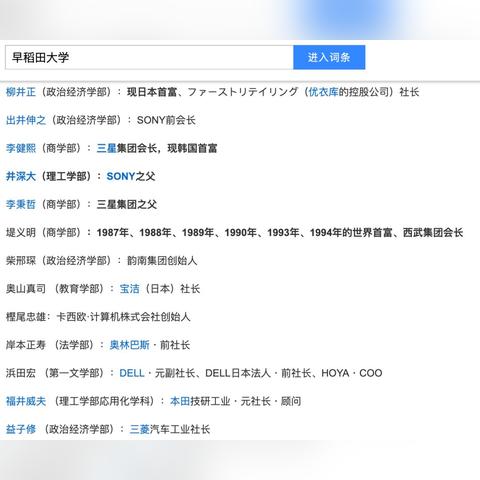Click the blue SONY link
The height and width of the screenshot is (480, 480).
121,176
